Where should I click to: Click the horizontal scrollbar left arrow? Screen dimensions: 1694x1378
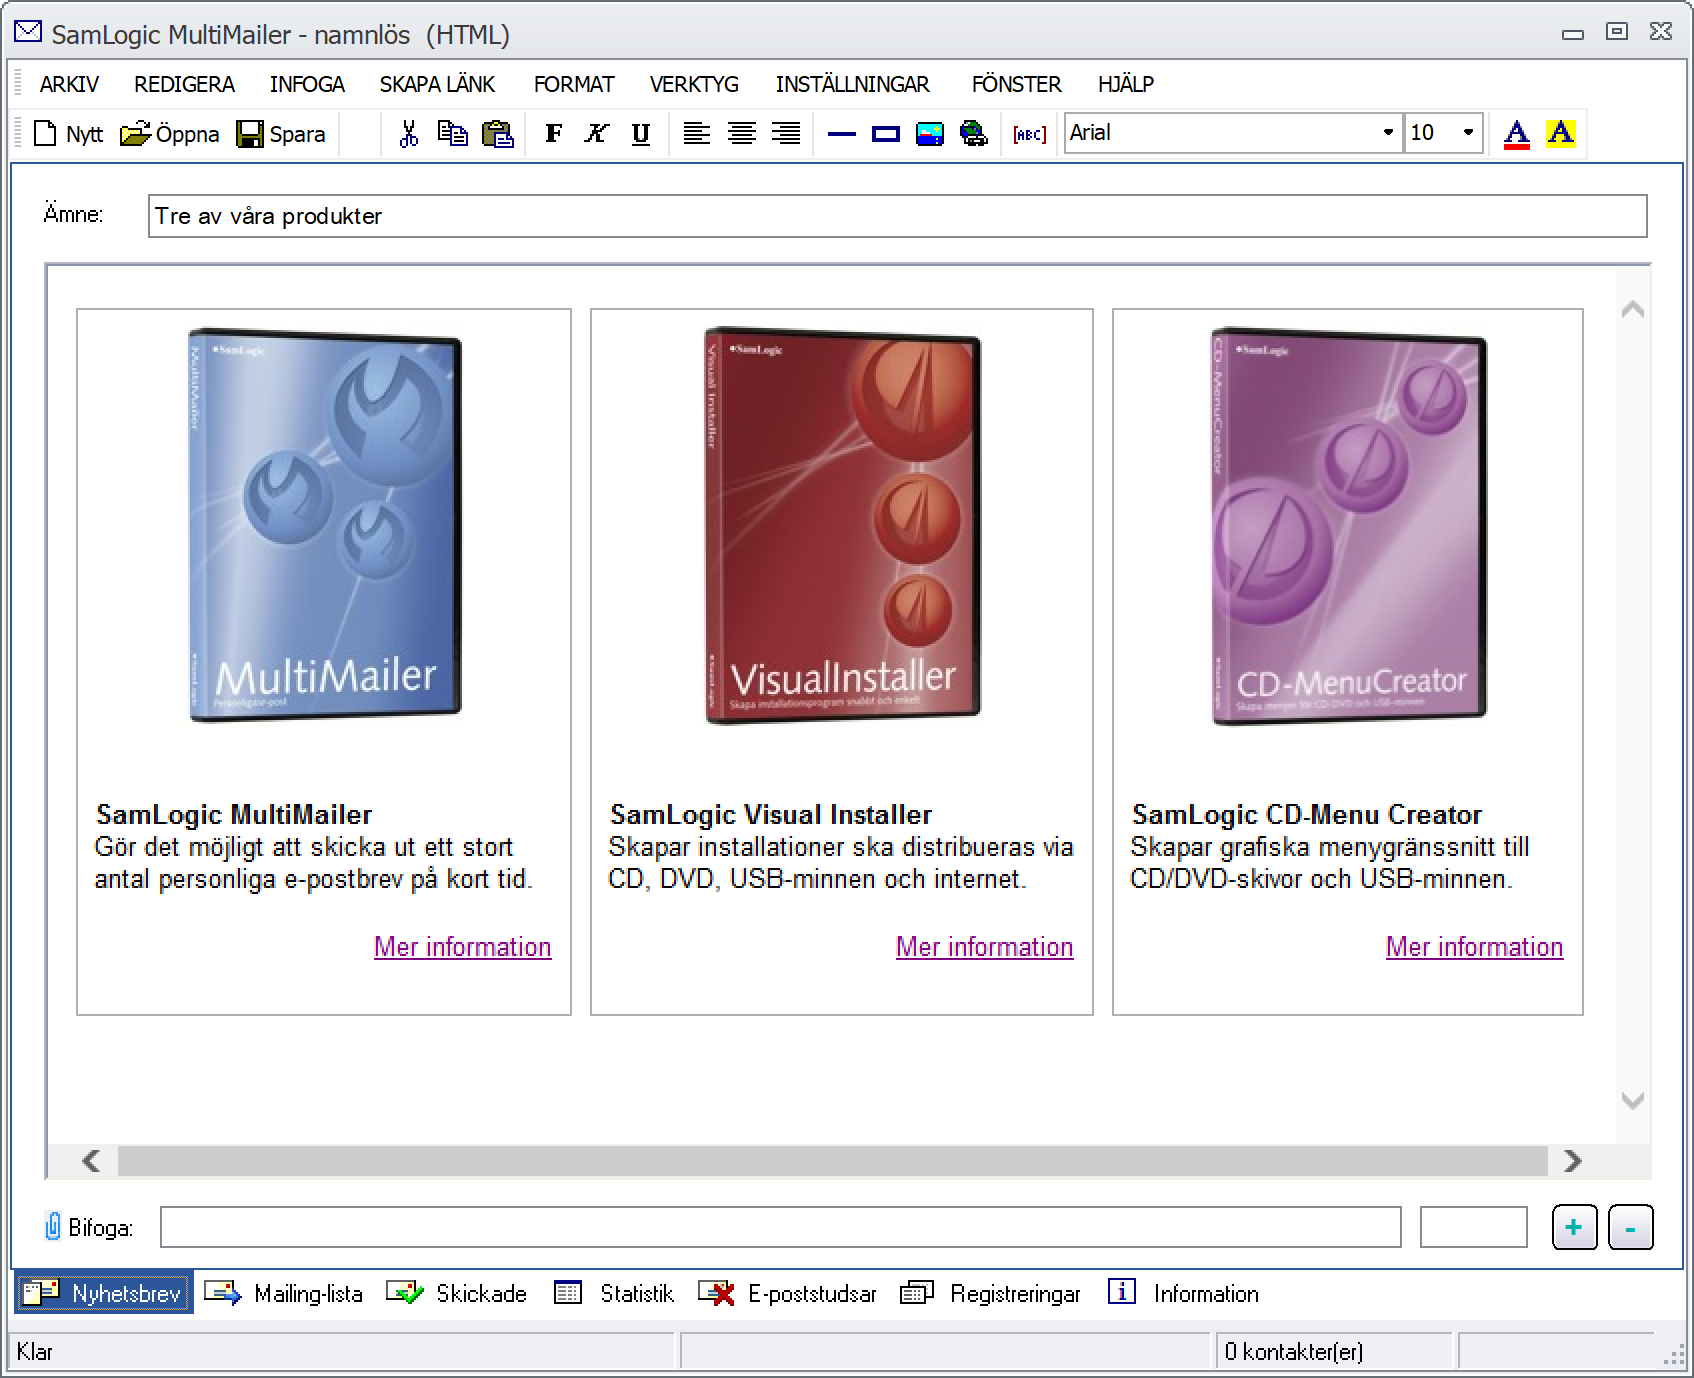pos(91,1161)
